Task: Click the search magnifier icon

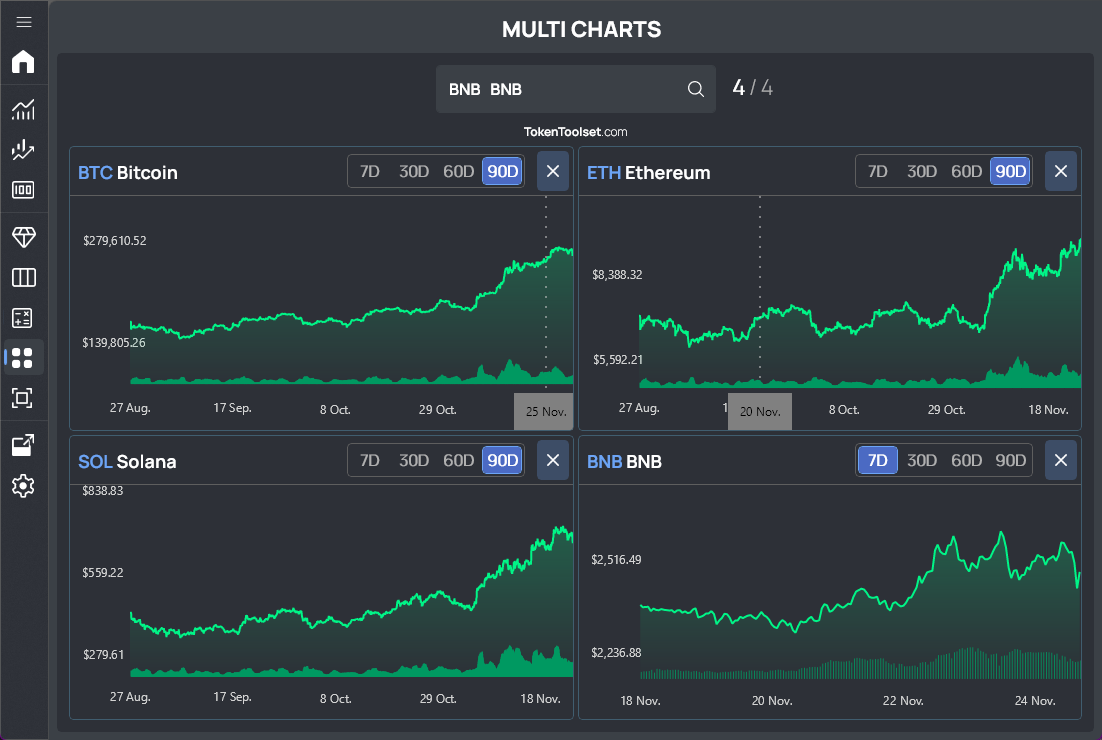Action: point(696,89)
